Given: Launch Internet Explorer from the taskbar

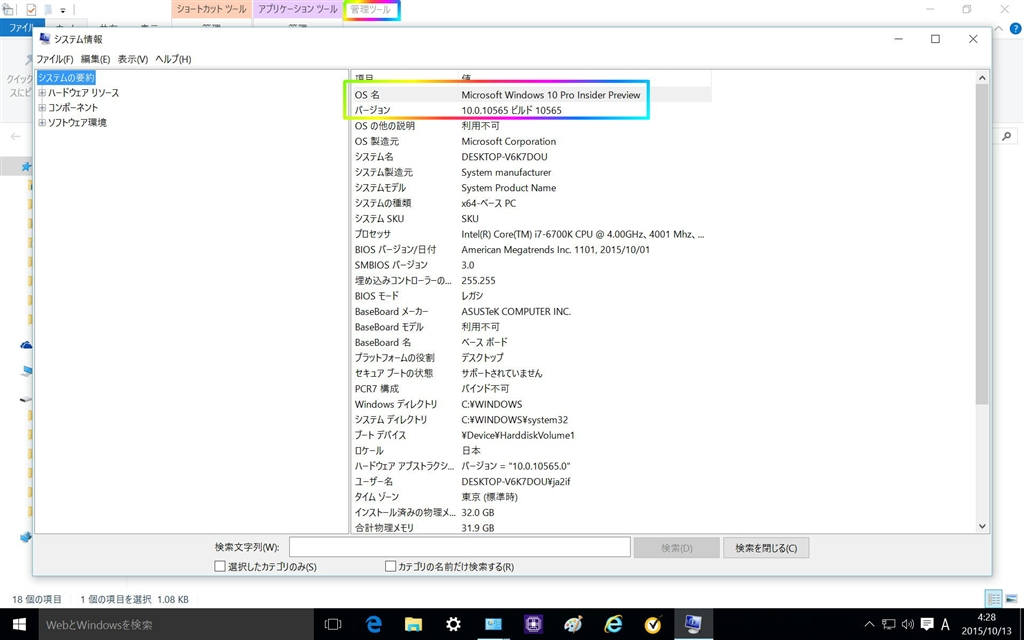Looking at the screenshot, I should click(x=613, y=624).
